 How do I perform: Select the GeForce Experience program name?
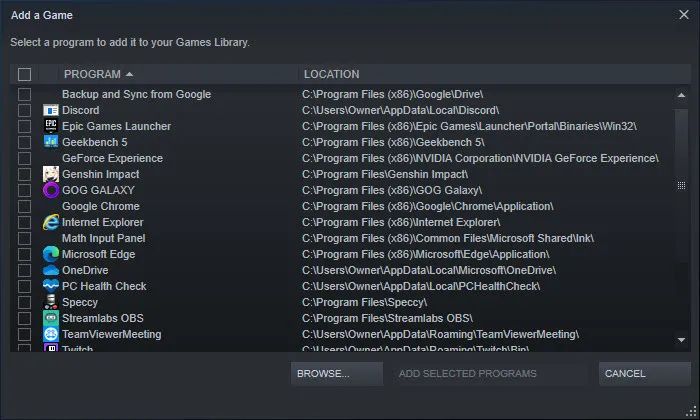click(x=112, y=158)
